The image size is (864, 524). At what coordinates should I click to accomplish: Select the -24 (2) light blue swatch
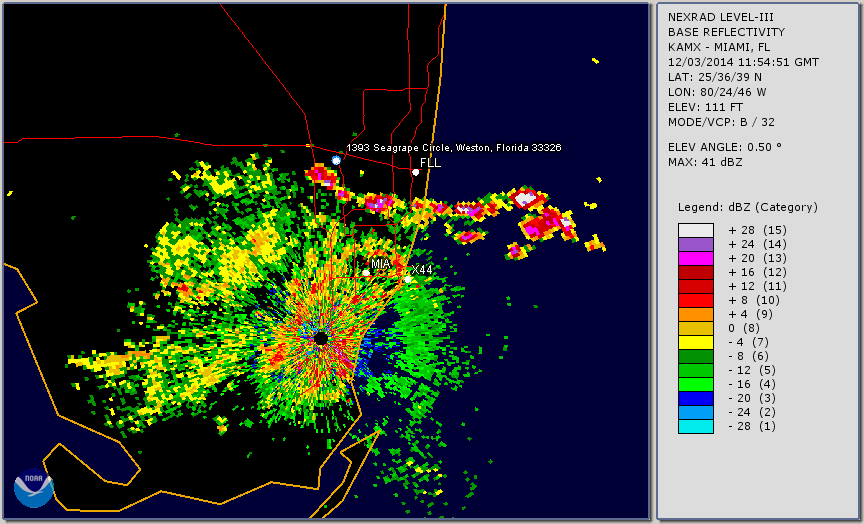pyautogui.click(x=696, y=413)
